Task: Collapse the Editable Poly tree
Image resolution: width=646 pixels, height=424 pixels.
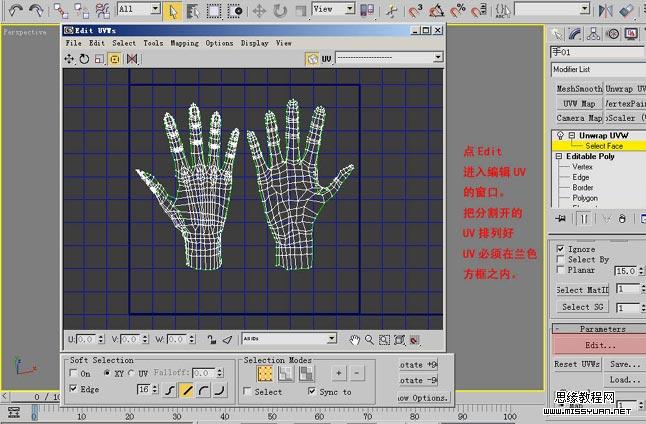Action: coord(559,156)
